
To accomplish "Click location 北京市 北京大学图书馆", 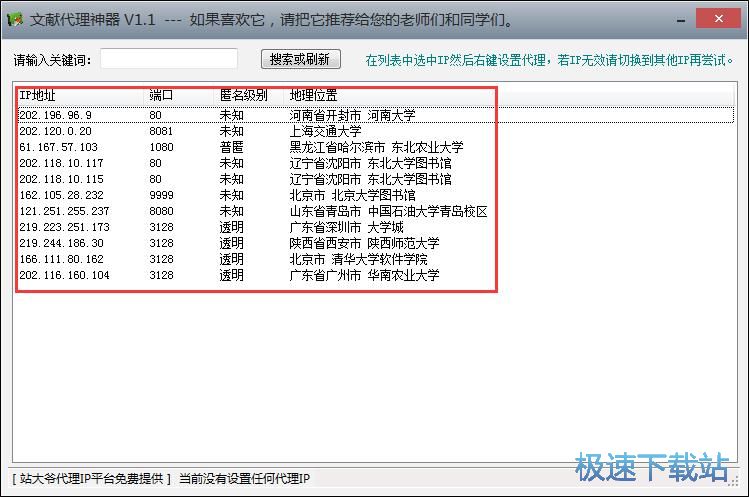I will tap(353, 195).
